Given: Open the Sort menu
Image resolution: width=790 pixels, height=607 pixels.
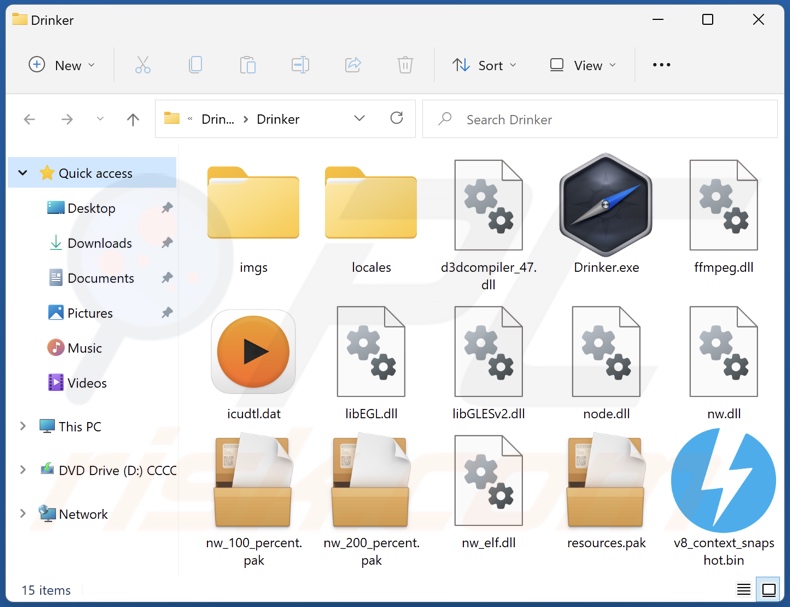Looking at the screenshot, I should [484, 65].
